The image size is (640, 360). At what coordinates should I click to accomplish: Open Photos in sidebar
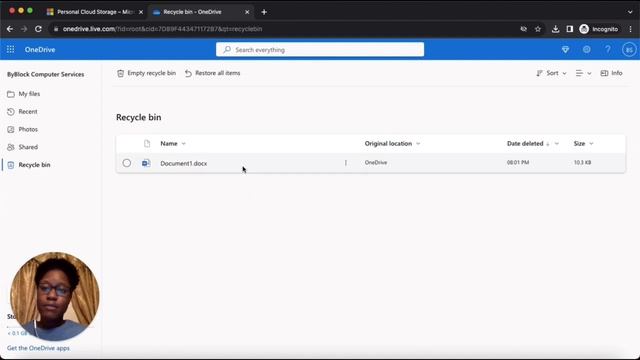click(28, 129)
